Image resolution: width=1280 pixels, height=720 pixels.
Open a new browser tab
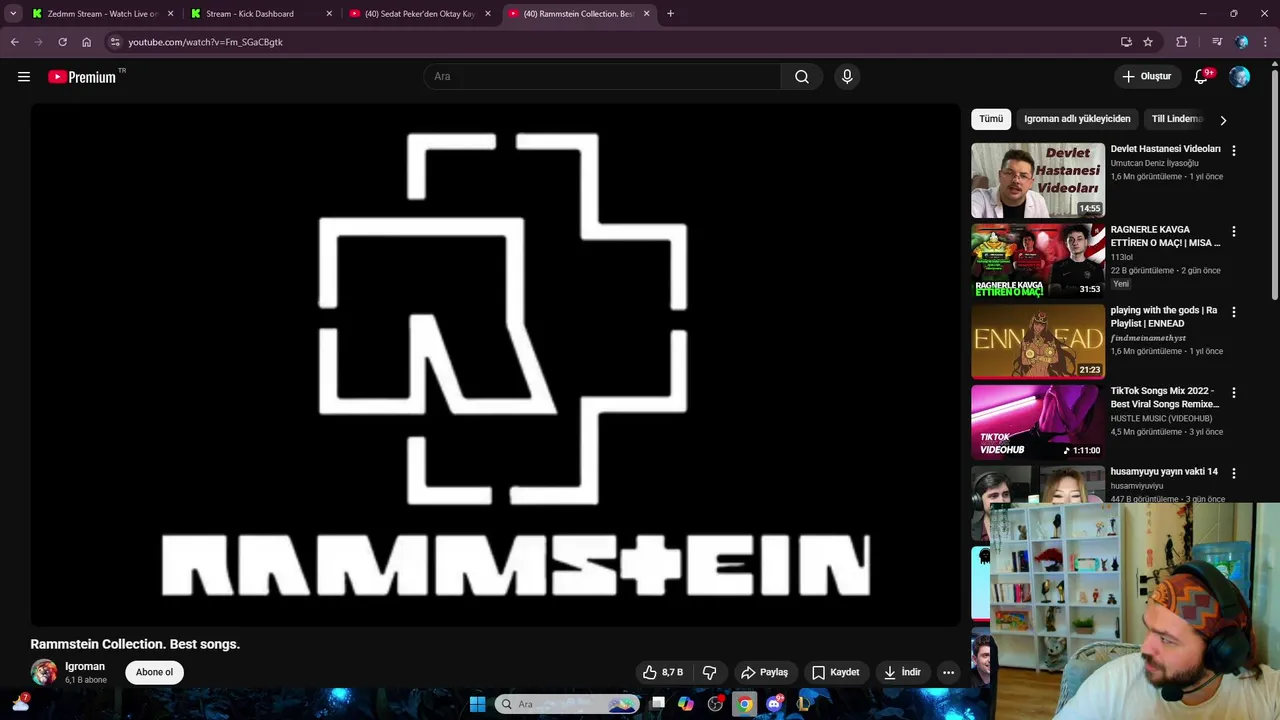point(670,14)
